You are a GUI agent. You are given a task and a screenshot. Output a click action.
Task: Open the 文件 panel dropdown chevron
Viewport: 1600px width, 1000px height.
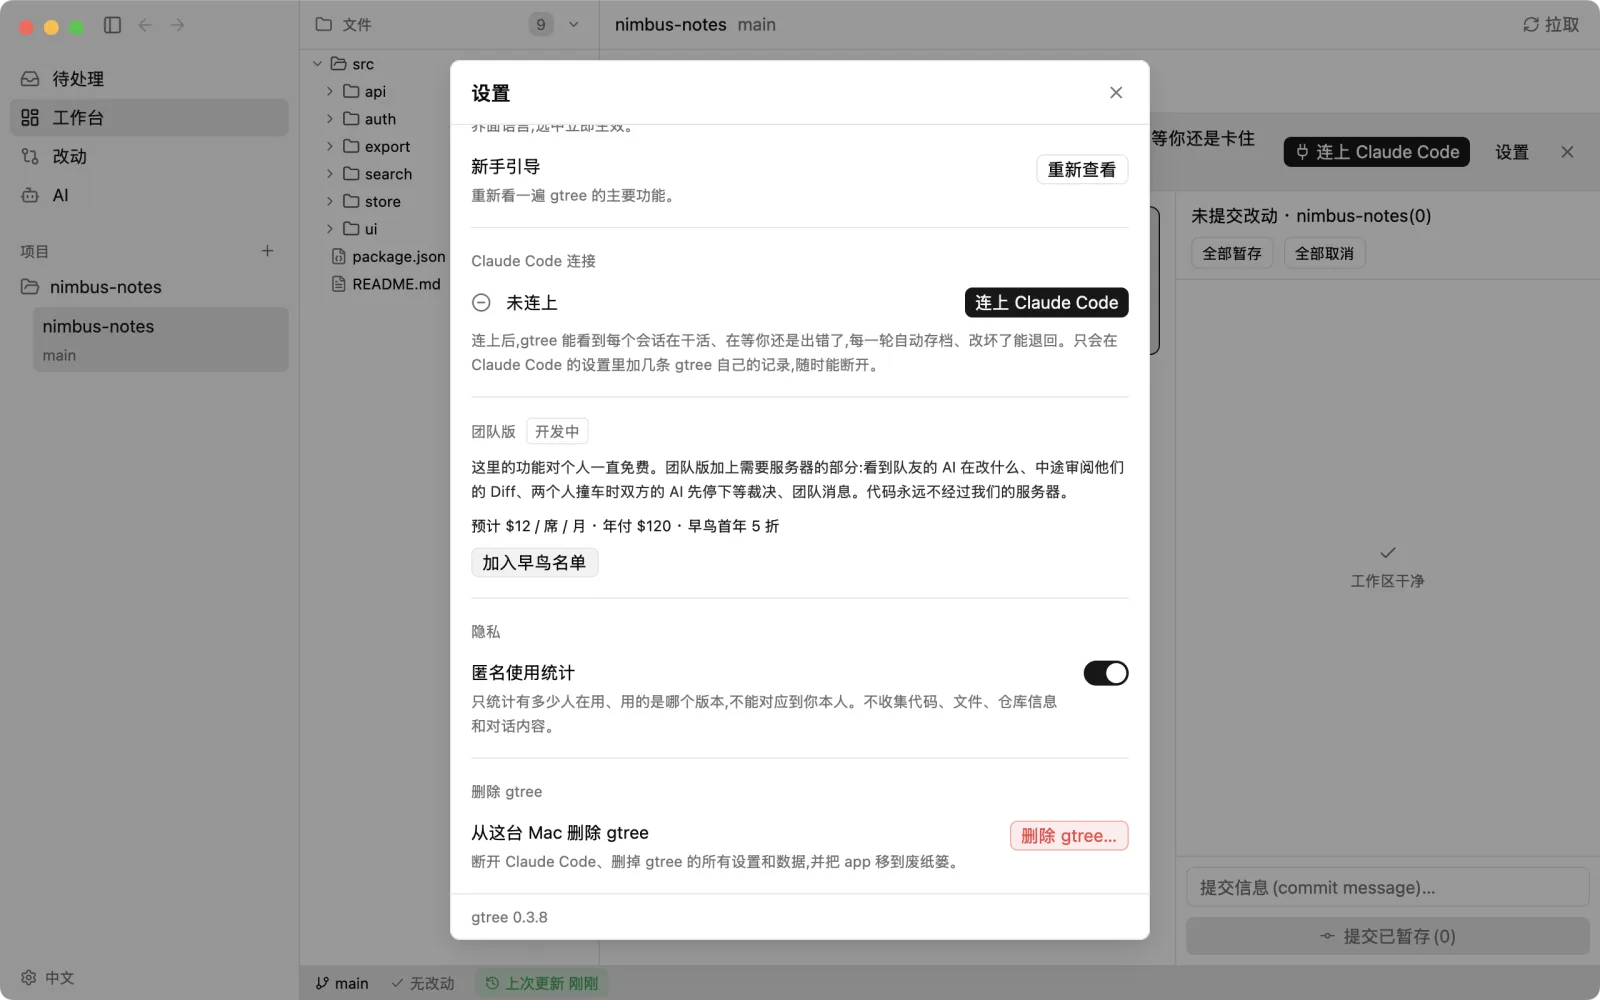pyautogui.click(x=574, y=25)
